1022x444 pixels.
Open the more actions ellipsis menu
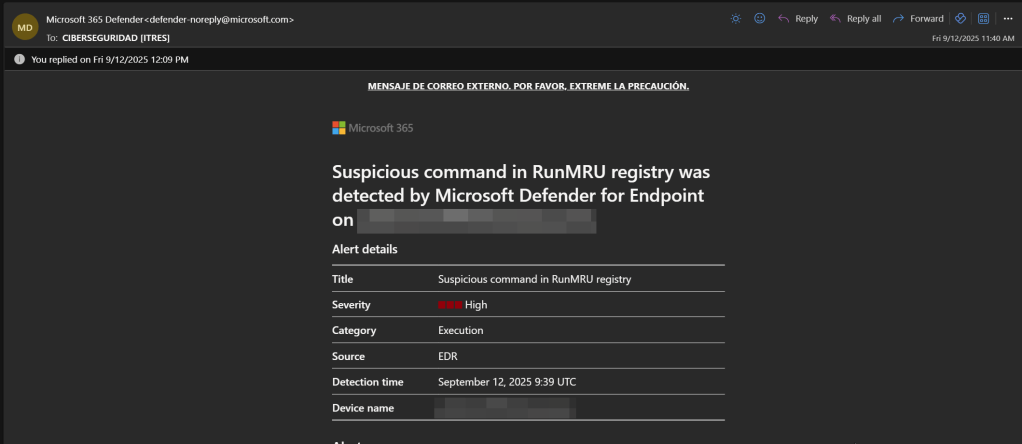coord(1007,18)
